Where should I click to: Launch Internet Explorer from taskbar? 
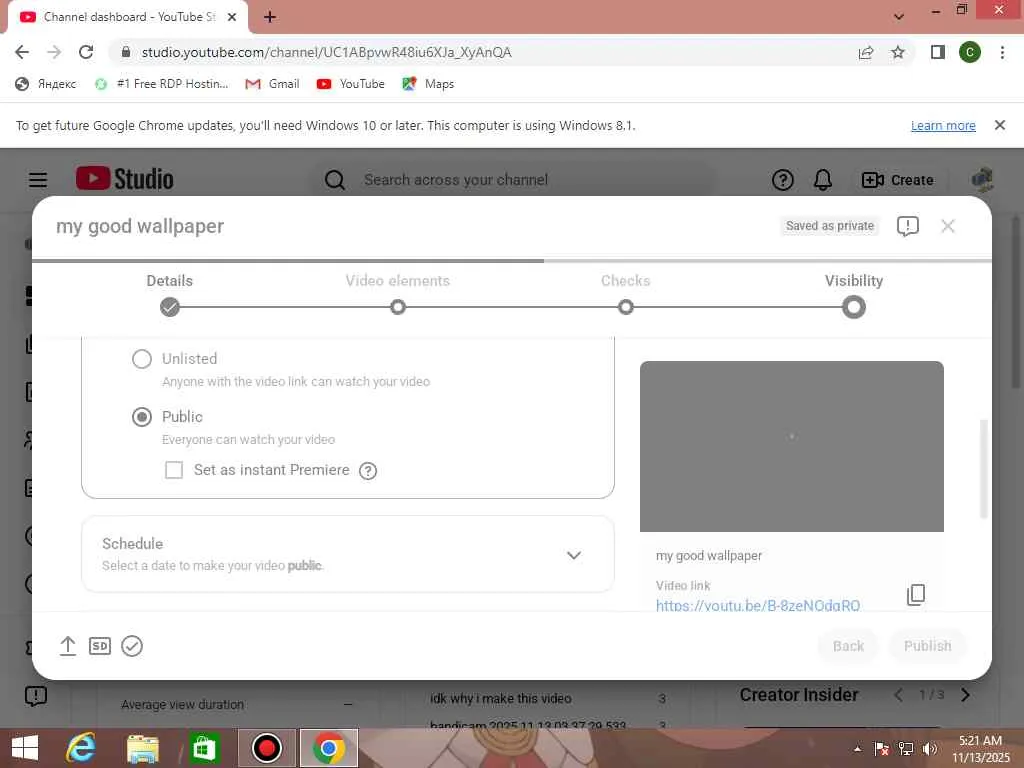pos(80,748)
